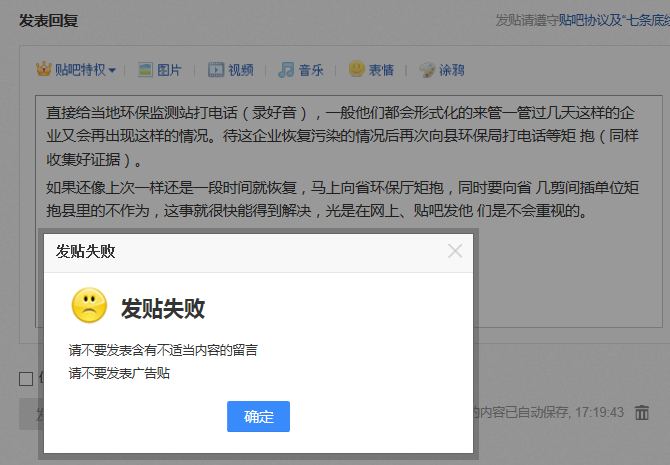Open the 贴吧特权 crown icon menu

[x=44, y=69]
